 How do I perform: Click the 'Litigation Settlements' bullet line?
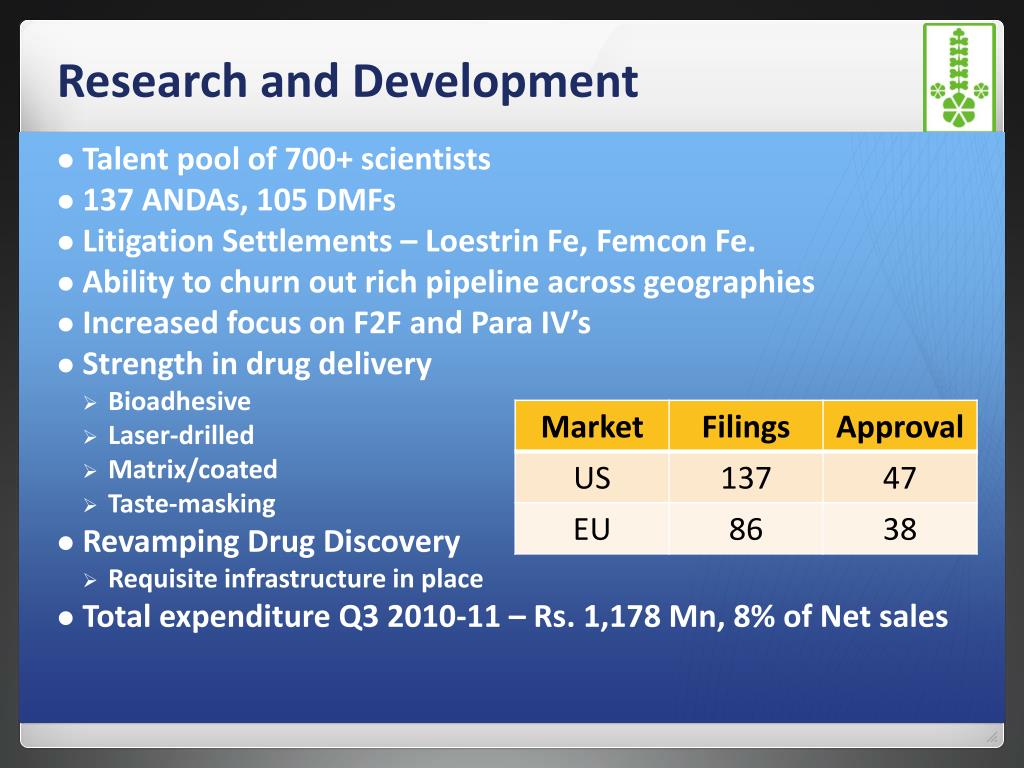point(407,241)
